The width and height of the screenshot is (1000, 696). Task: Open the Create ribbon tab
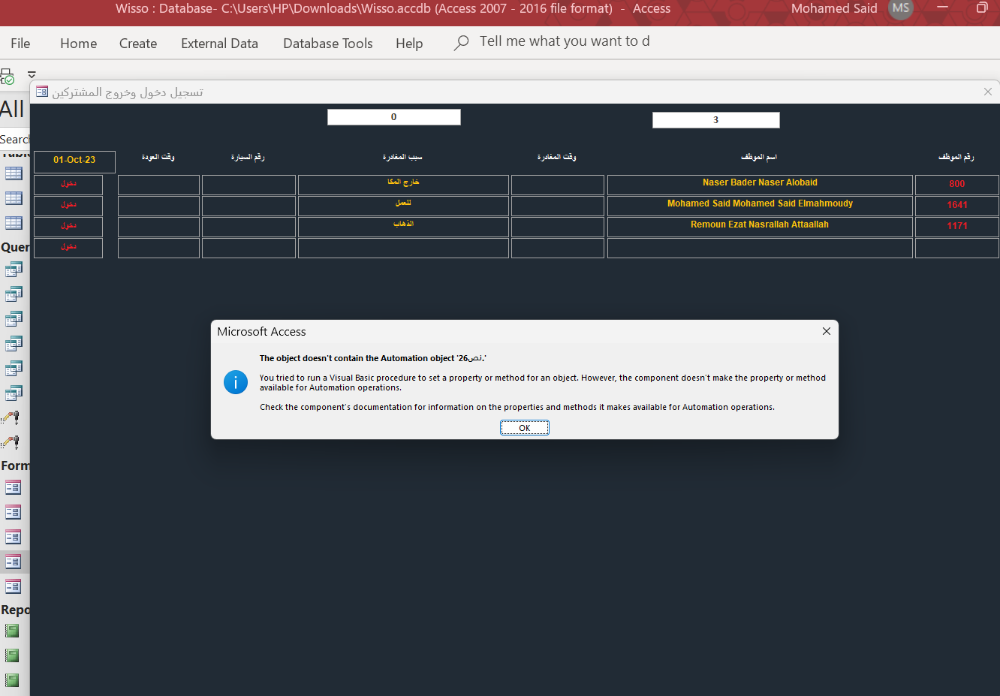138,43
